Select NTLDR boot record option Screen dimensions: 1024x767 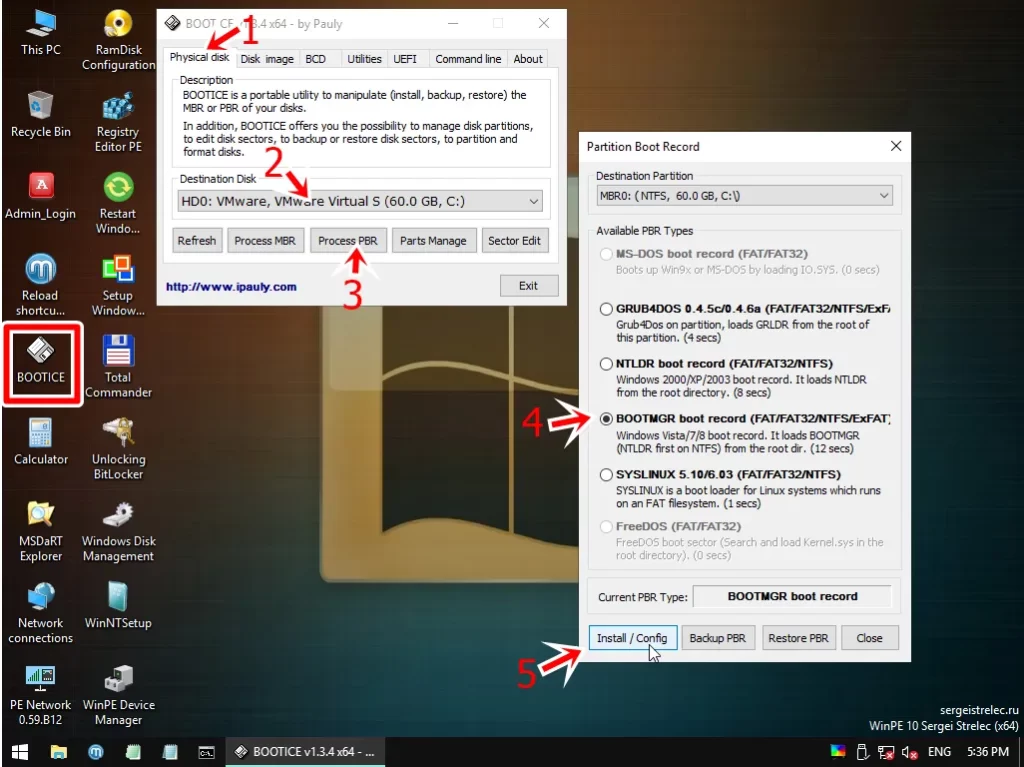(x=606, y=364)
